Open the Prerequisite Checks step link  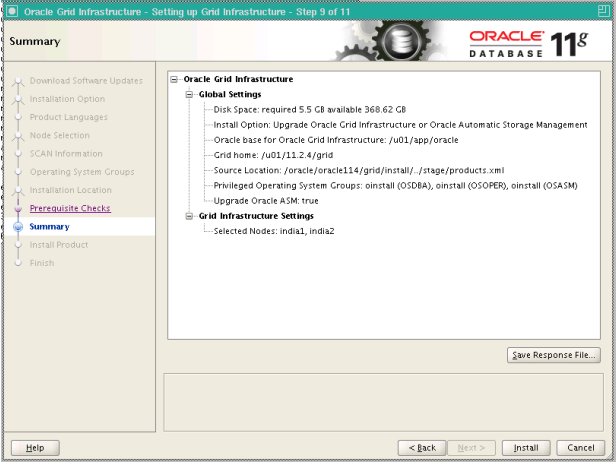pos(70,208)
